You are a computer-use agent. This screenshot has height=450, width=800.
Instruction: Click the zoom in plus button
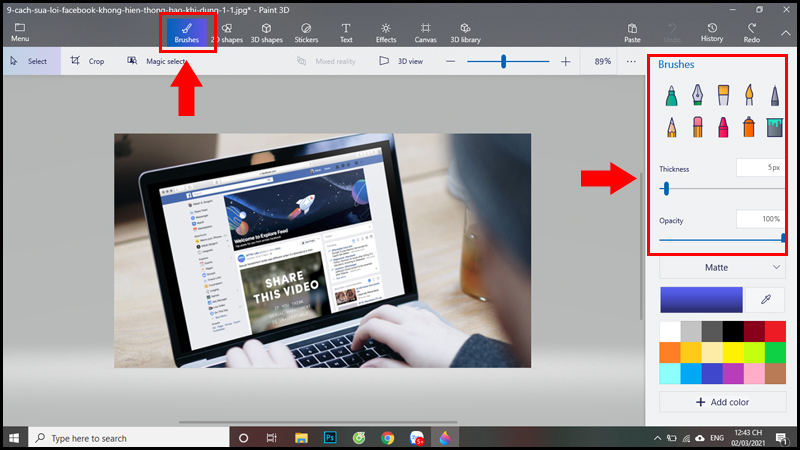point(565,62)
